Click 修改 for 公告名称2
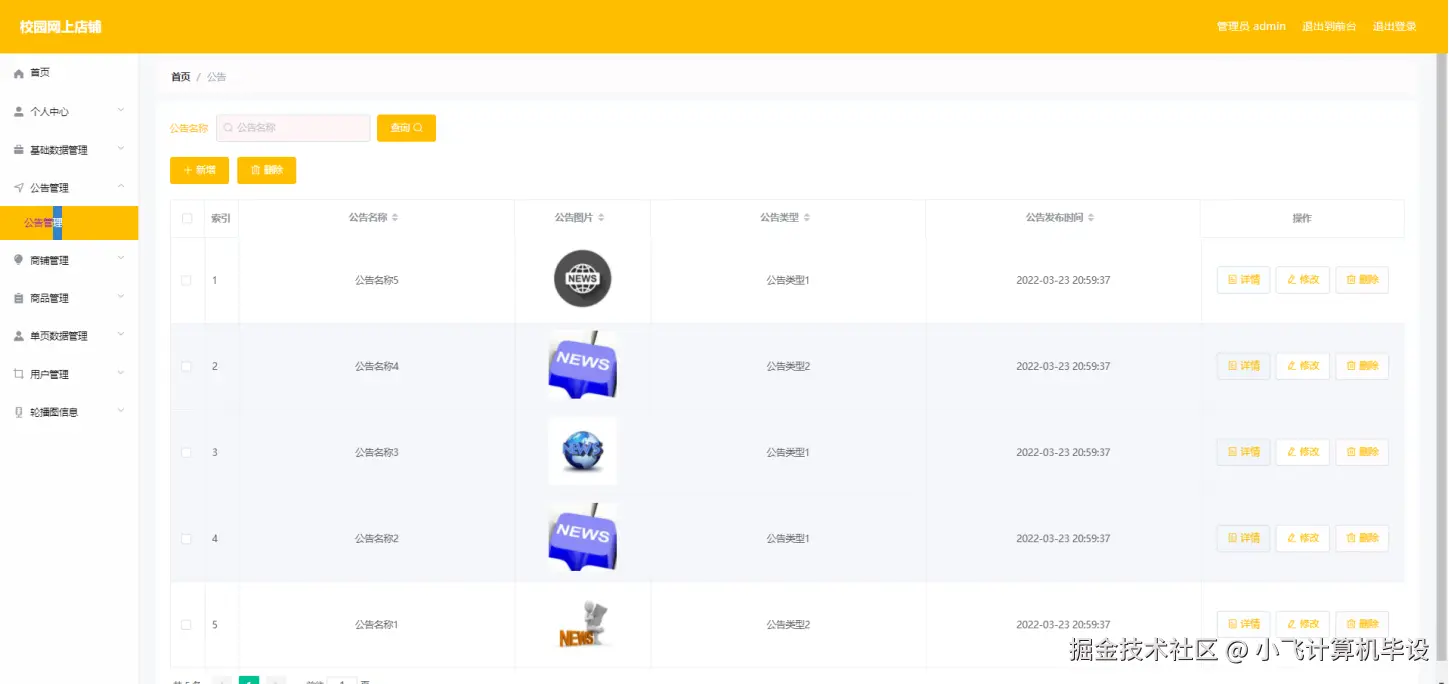The width and height of the screenshot is (1450, 684). (1303, 538)
